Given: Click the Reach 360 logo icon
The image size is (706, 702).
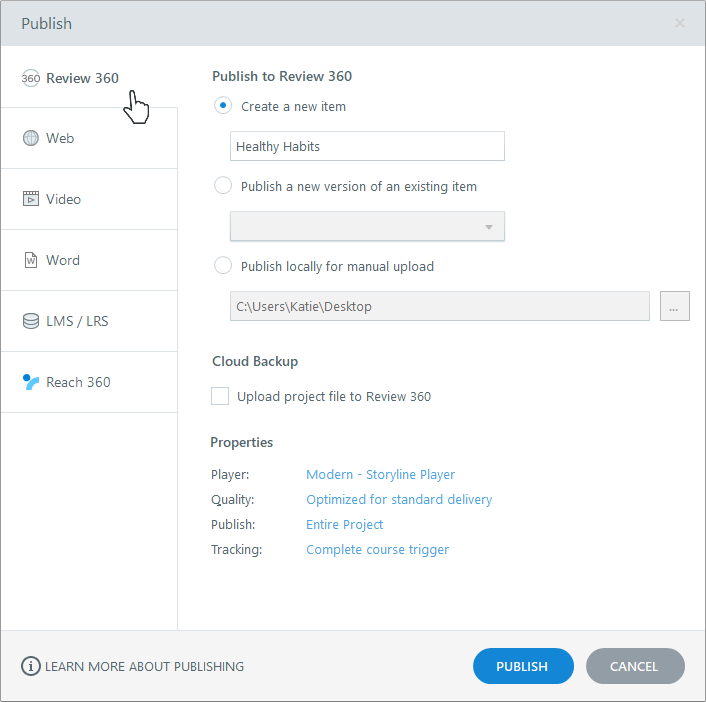Looking at the screenshot, I should (30, 382).
